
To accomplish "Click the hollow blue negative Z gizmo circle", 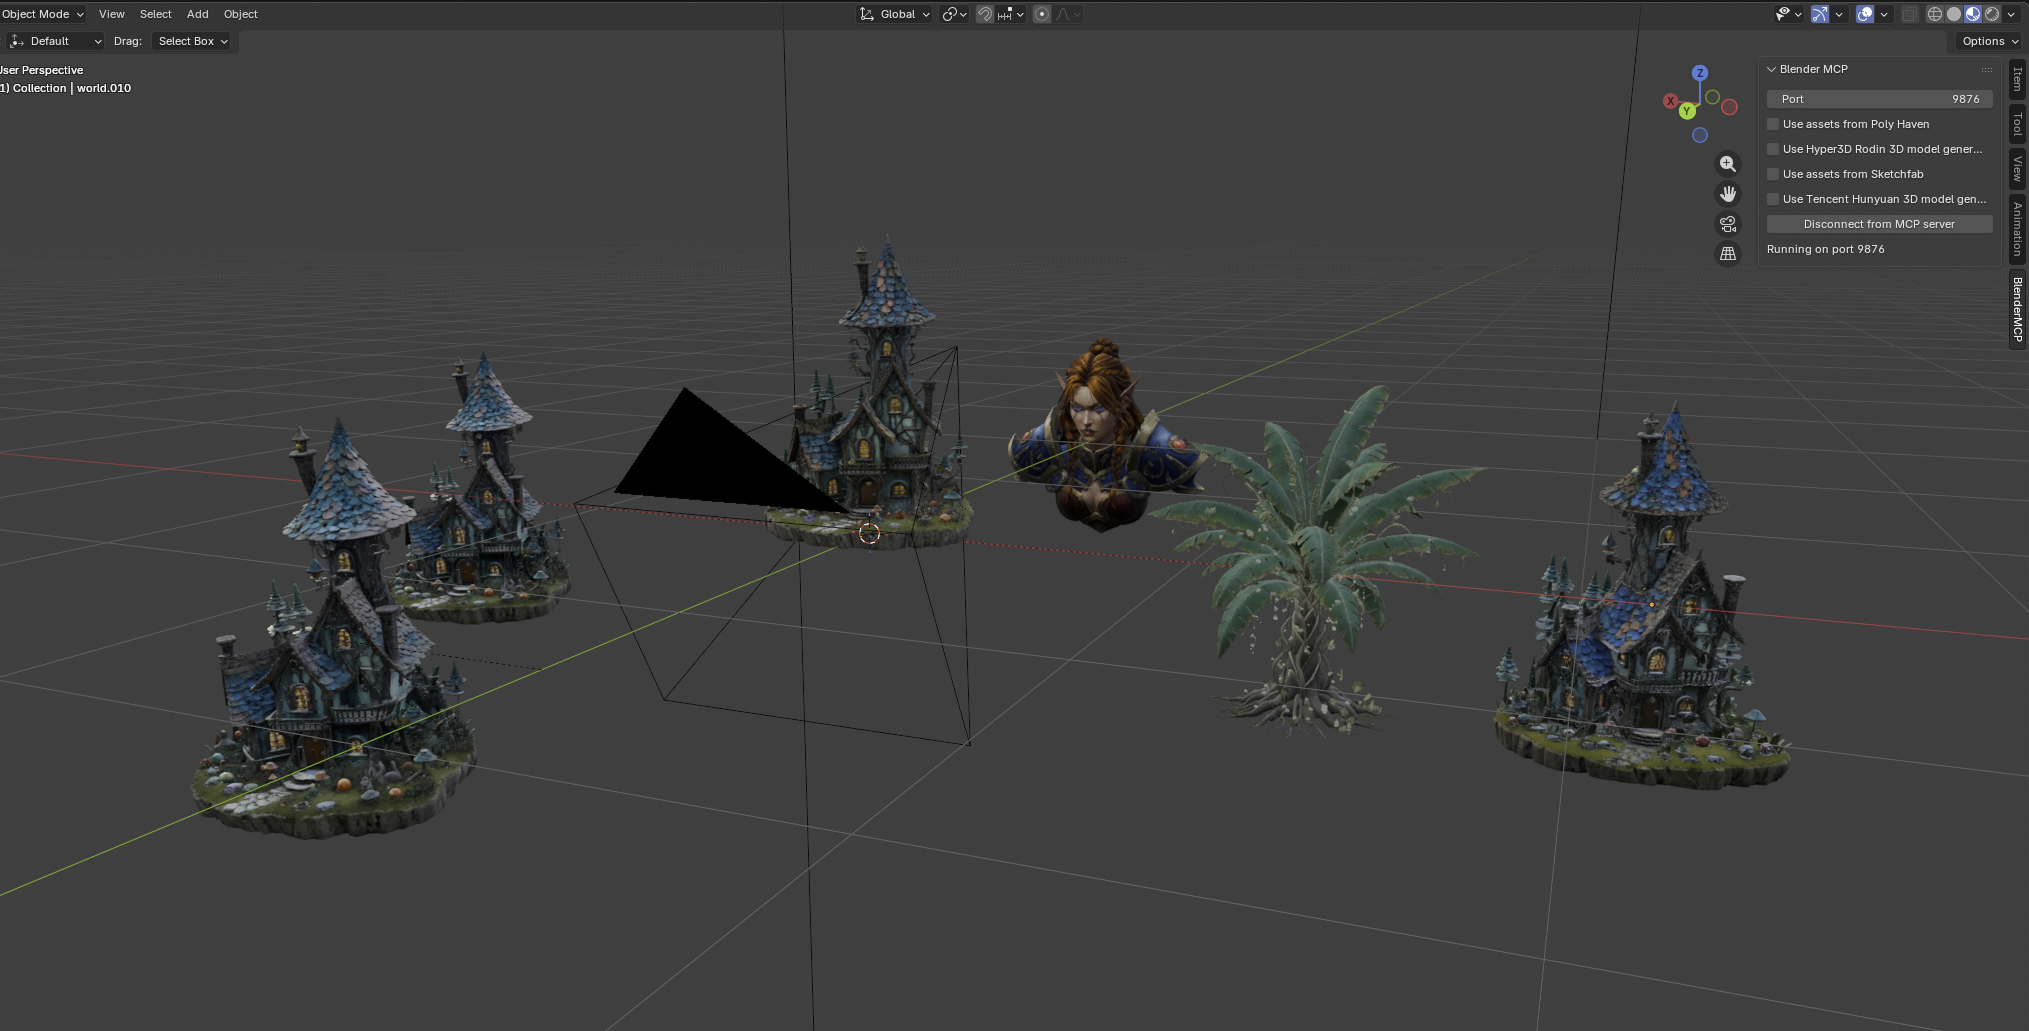I will click(1699, 135).
